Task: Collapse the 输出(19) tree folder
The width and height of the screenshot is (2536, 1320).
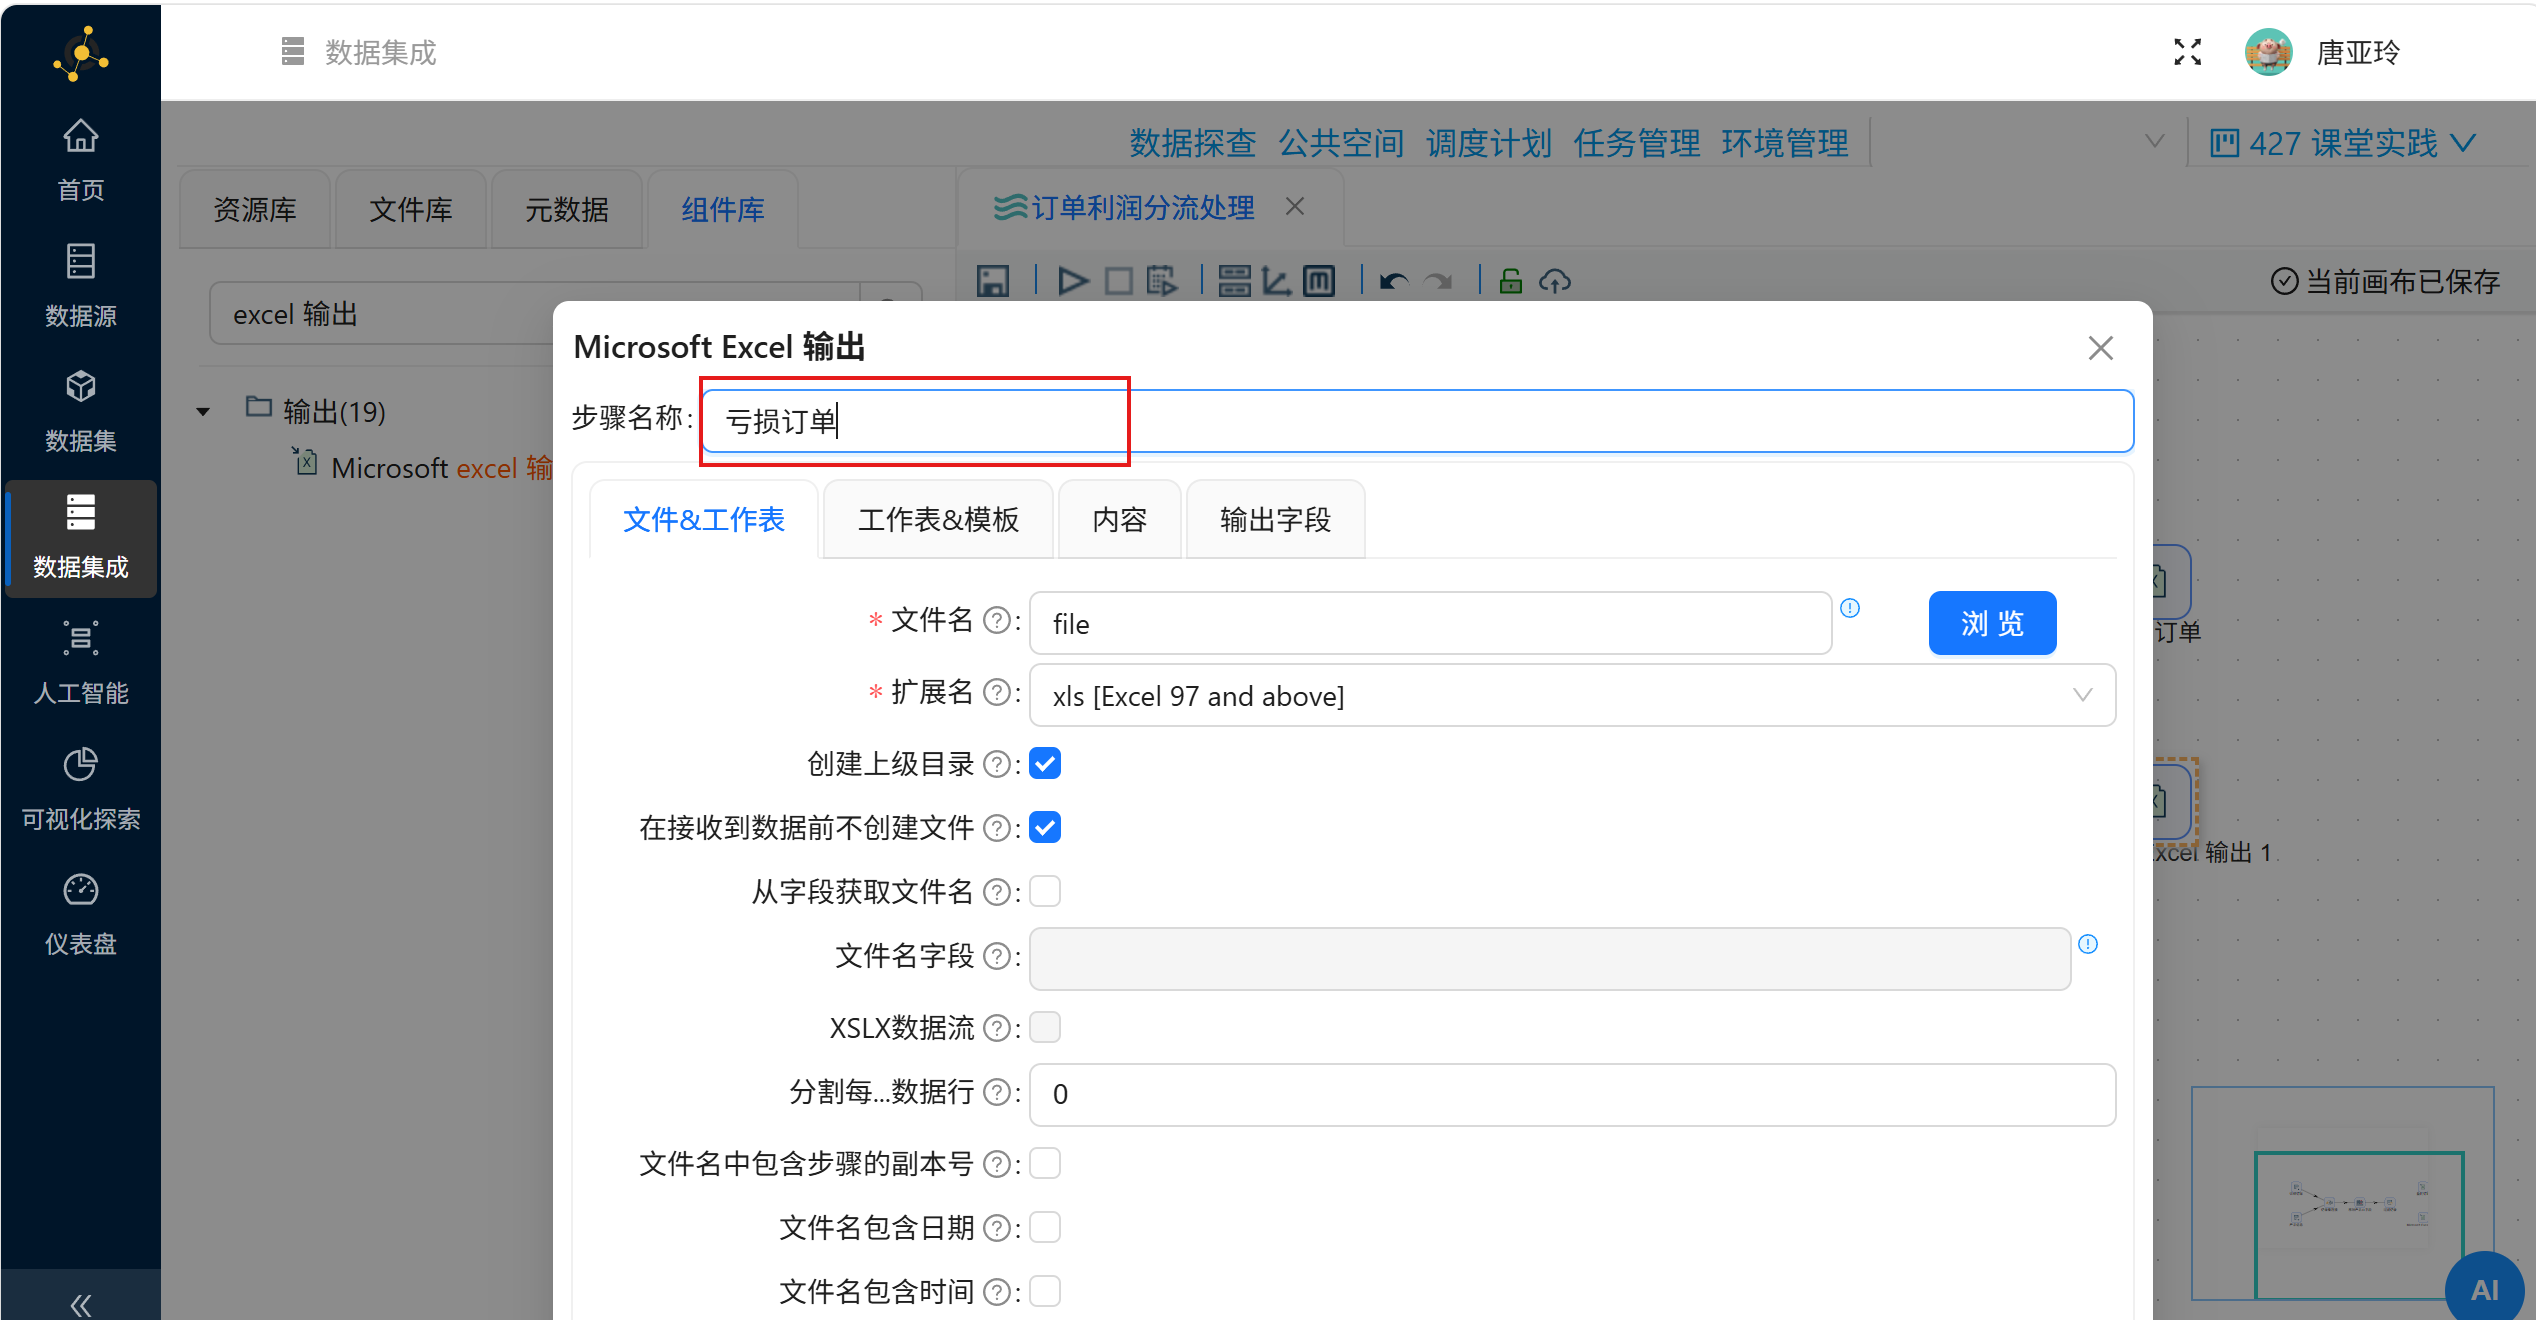Action: pyautogui.click(x=203, y=412)
